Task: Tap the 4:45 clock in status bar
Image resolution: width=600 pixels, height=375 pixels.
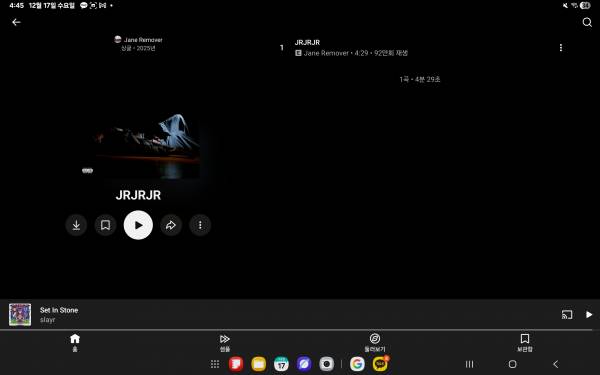Action: click(x=16, y=5)
